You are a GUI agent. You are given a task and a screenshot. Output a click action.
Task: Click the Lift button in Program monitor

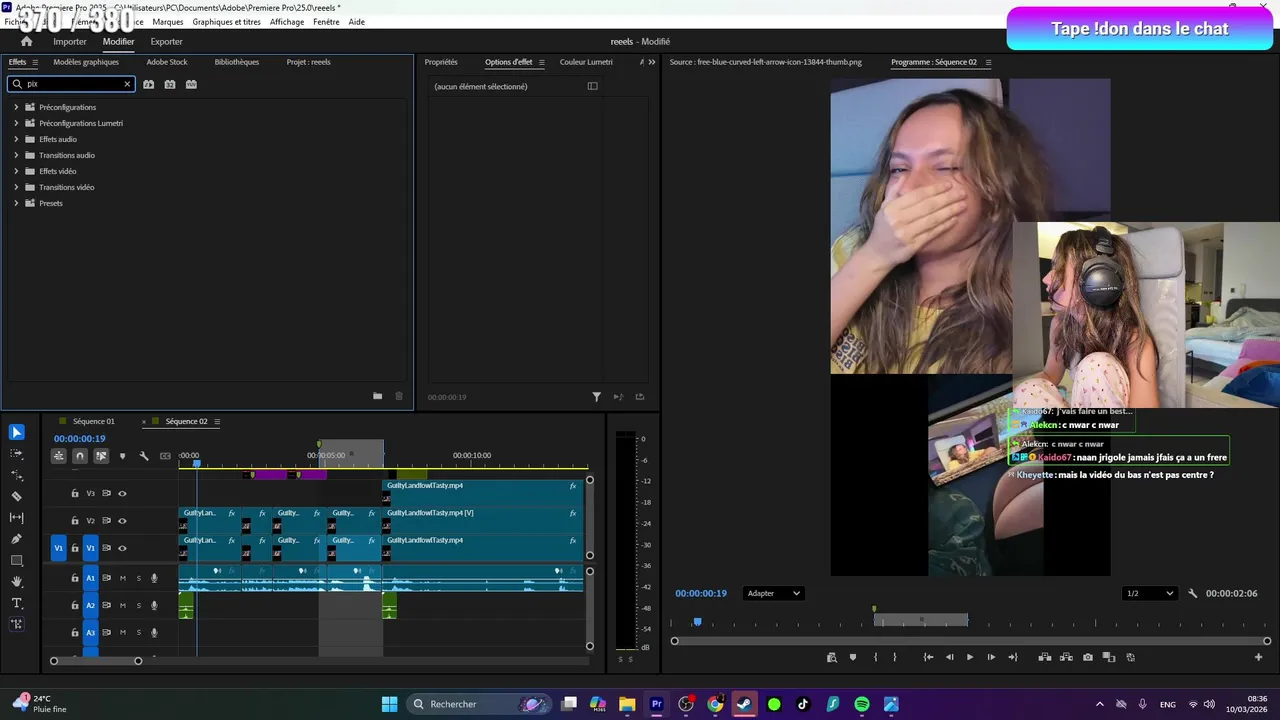1044,657
